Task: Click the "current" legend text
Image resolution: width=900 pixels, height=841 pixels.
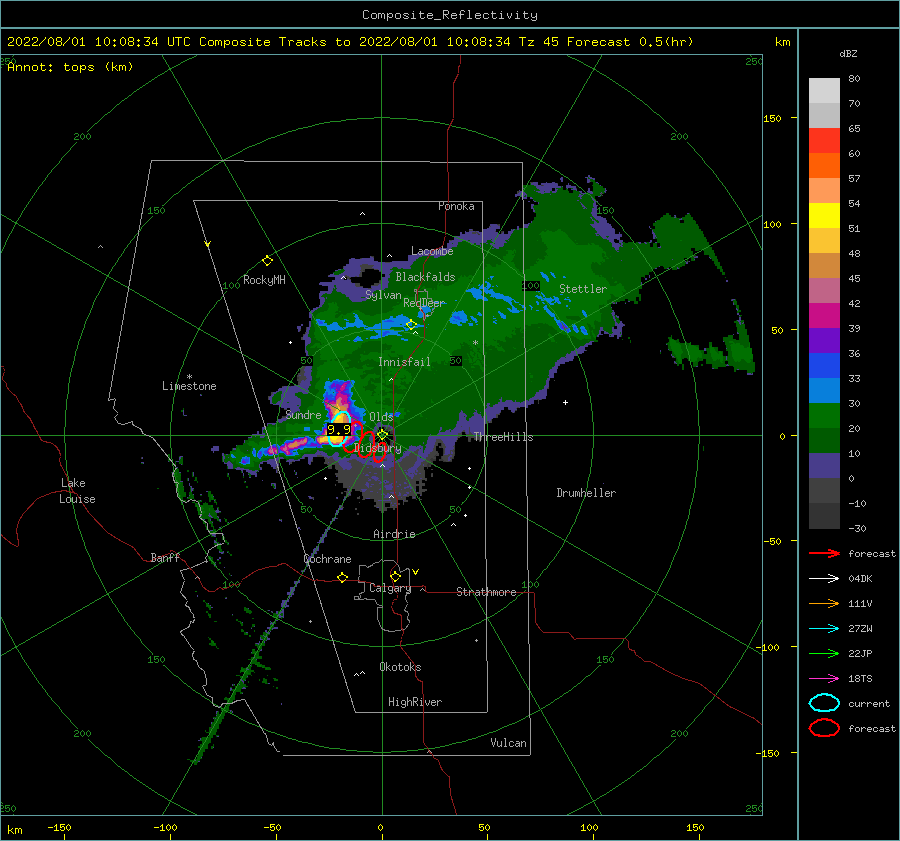Action: pos(868,703)
